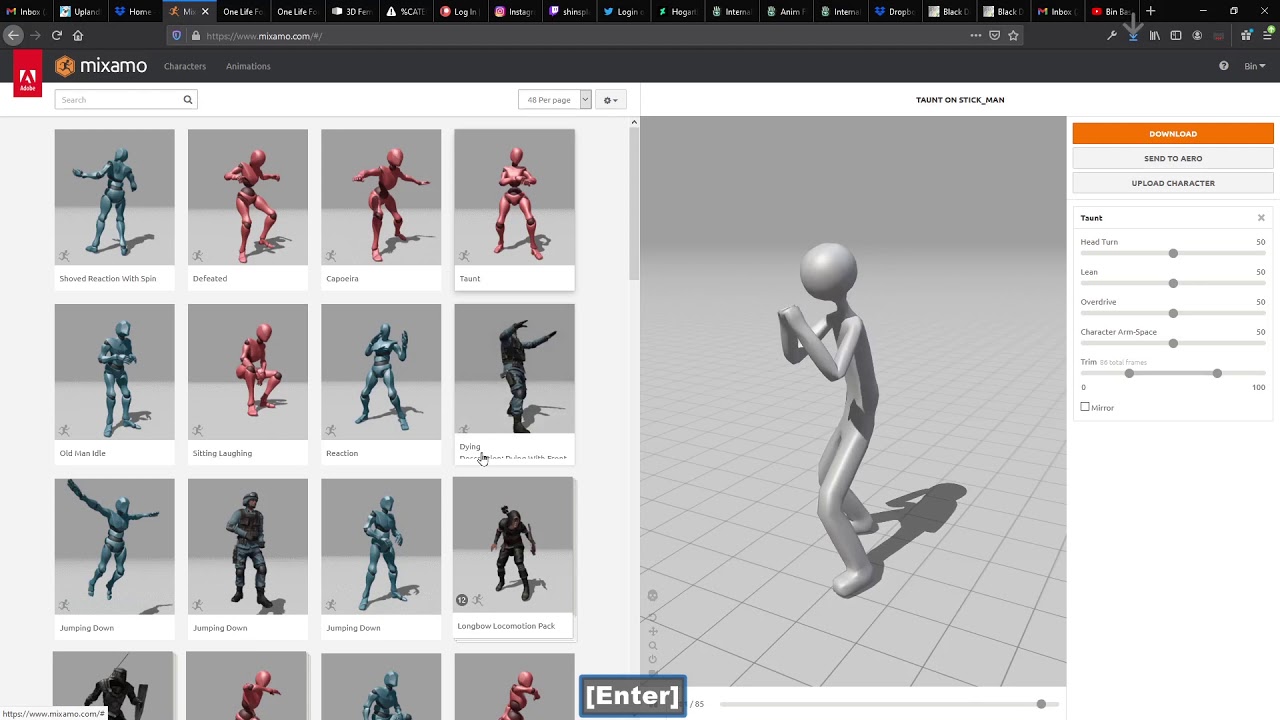Open the Characters tab
The image size is (1280, 720).
[185, 66]
